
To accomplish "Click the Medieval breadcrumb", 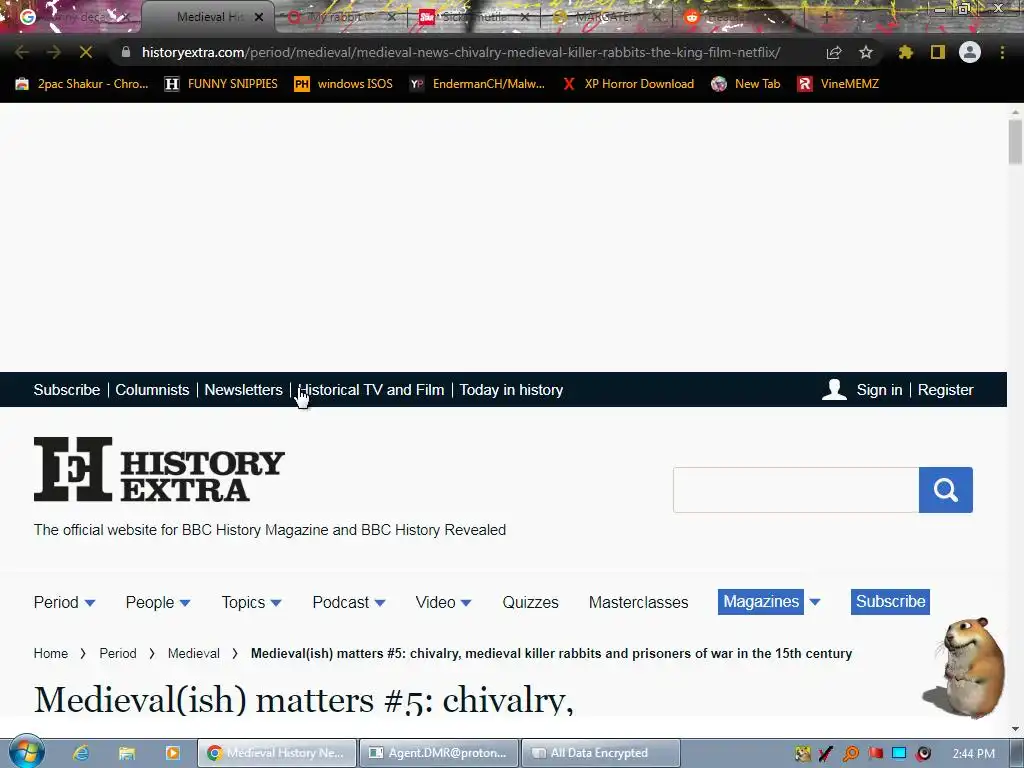I will pyautogui.click(x=193, y=653).
